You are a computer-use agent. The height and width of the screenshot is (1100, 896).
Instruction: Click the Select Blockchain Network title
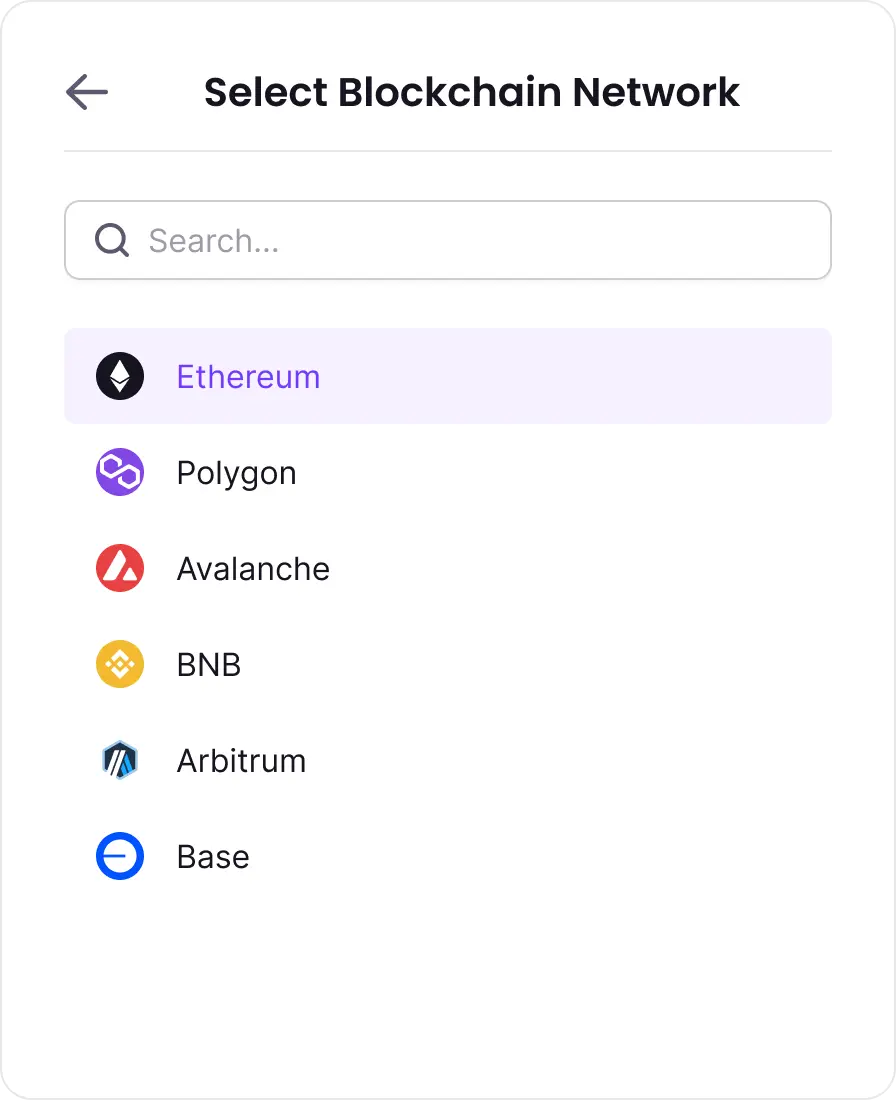(x=472, y=92)
